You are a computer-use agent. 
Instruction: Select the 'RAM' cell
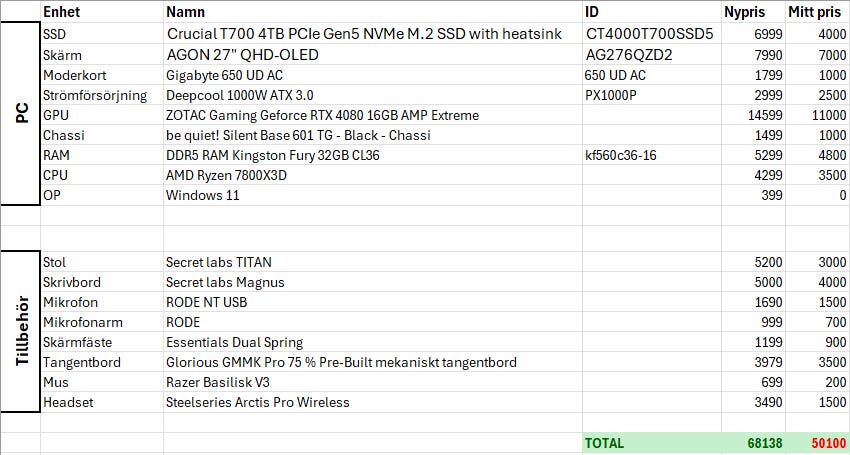coord(102,155)
